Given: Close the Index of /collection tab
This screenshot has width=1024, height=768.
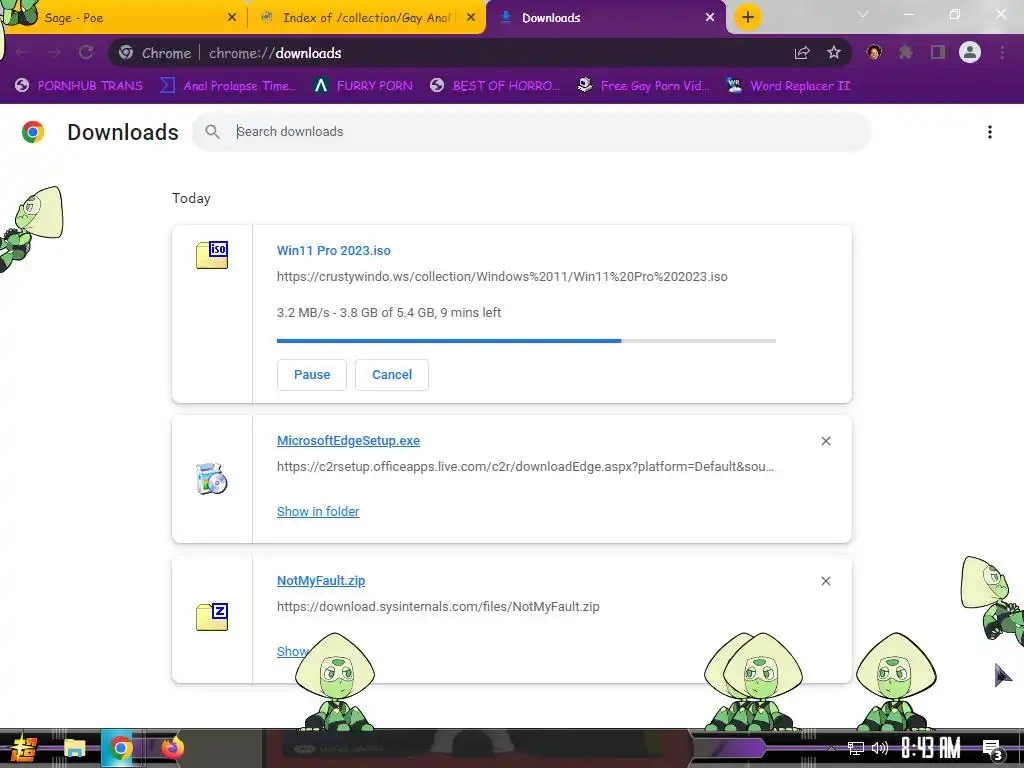Looking at the screenshot, I should pos(471,18).
